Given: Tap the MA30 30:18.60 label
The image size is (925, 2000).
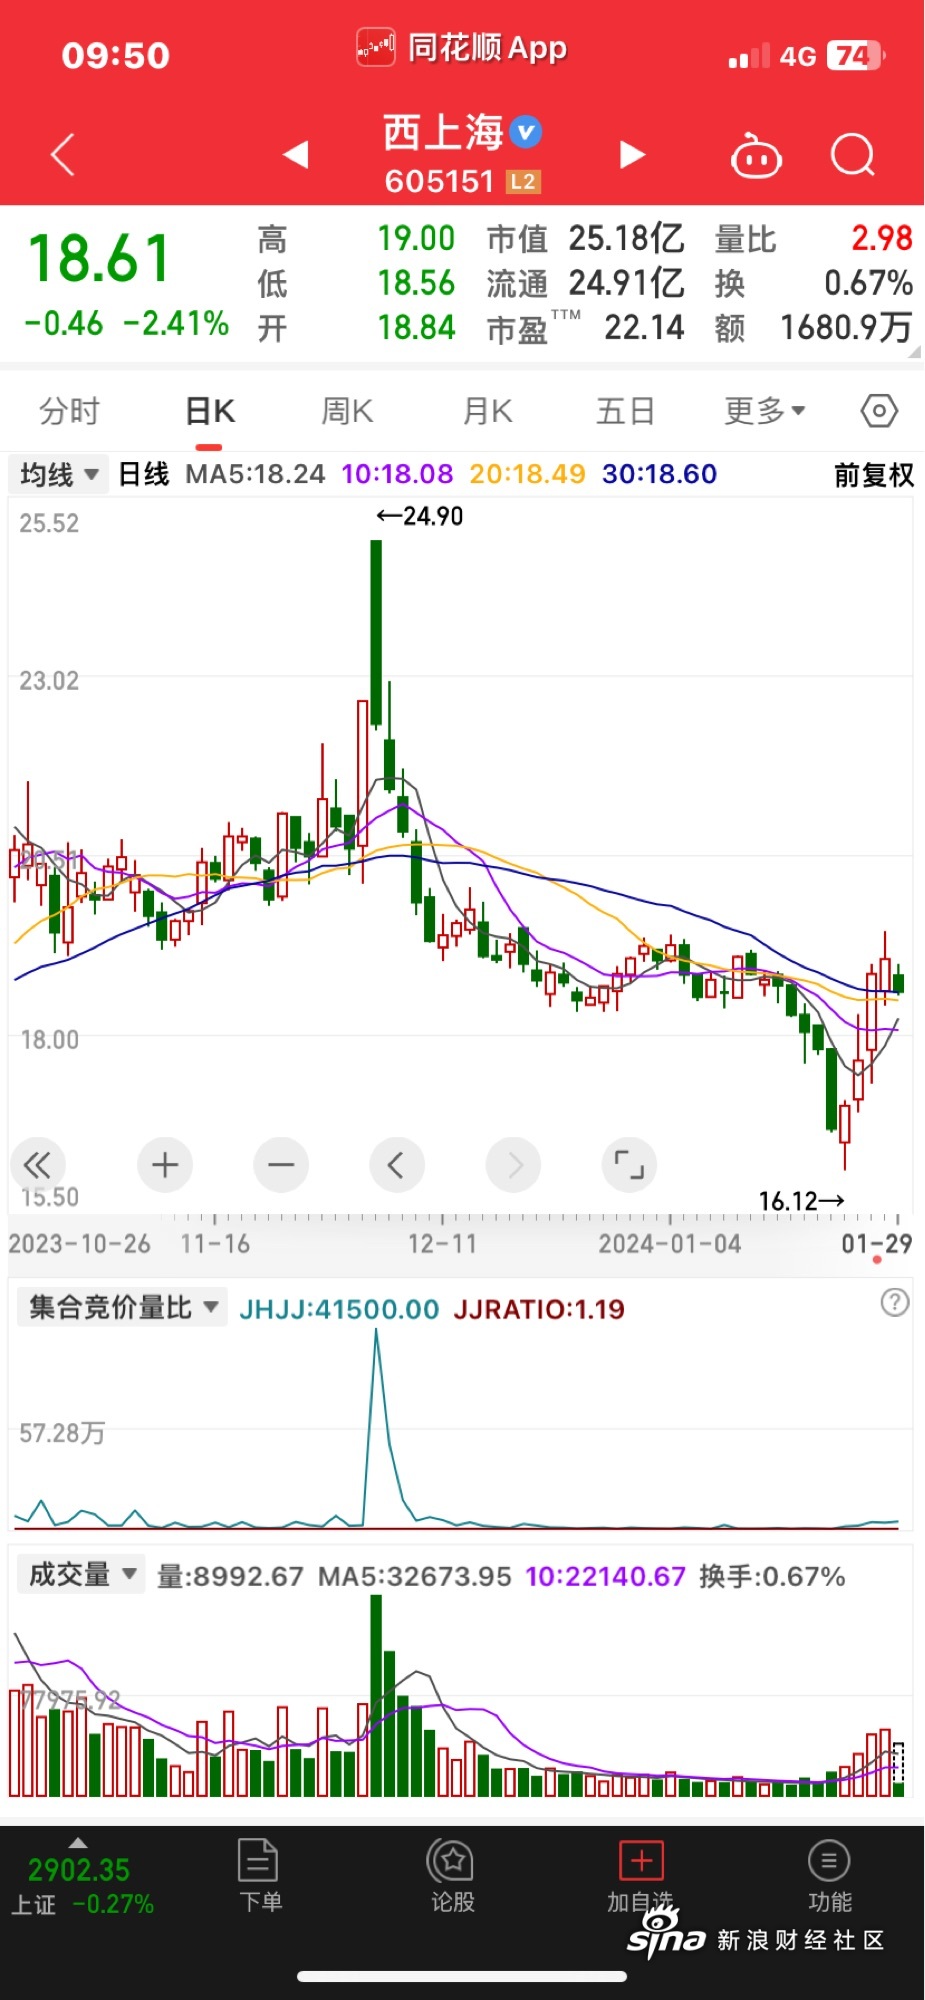Looking at the screenshot, I should click(659, 474).
